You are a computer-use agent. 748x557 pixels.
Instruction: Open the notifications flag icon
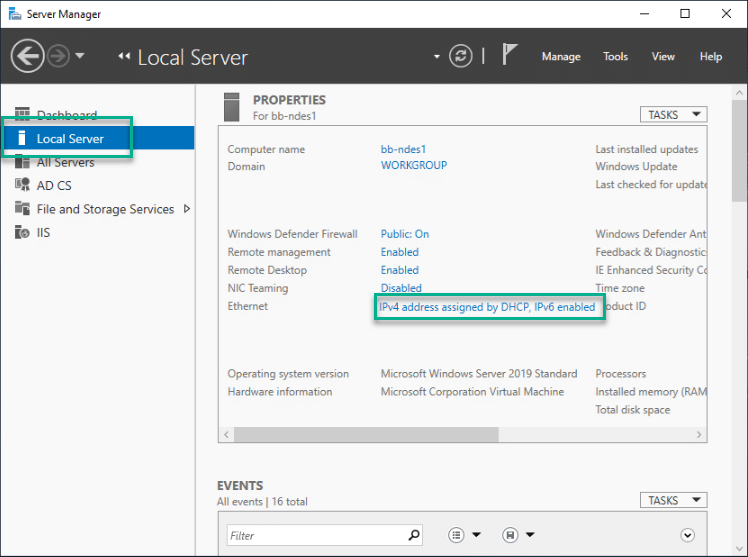point(509,54)
